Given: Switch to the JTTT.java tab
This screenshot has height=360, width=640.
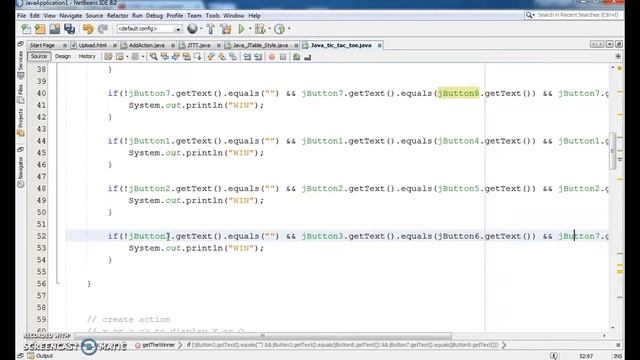Looking at the screenshot, I should coord(199,45).
